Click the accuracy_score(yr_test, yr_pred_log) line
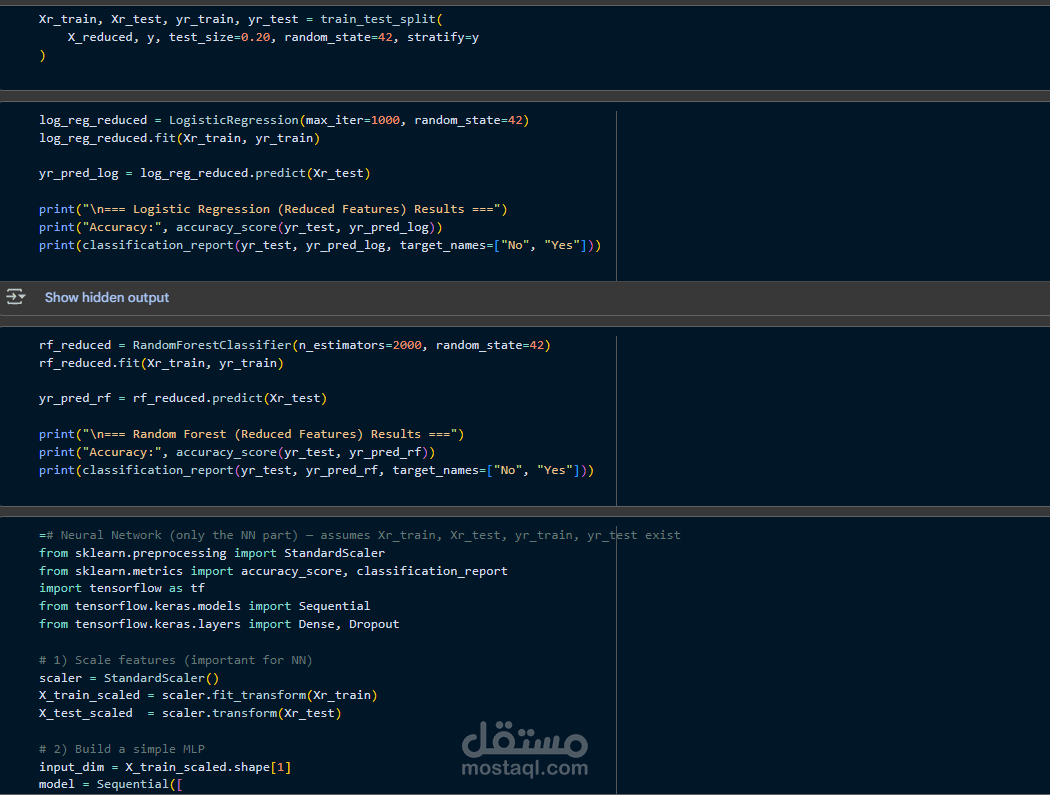 click(x=240, y=227)
